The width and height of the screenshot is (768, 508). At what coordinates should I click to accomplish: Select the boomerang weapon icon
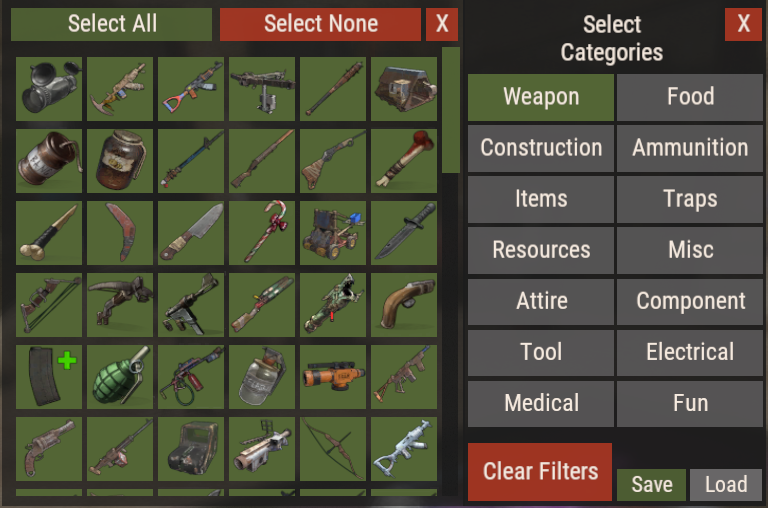[x=120, y=233]
